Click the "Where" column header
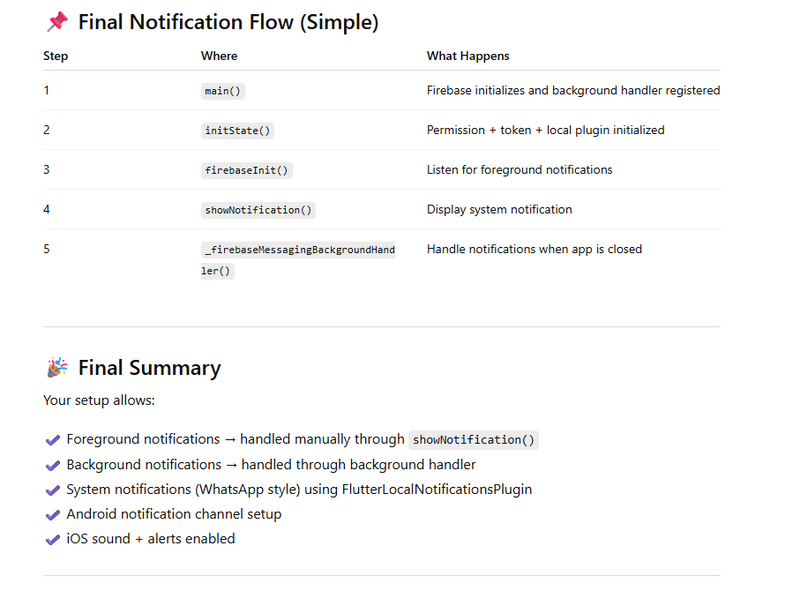800x591 pixels. (219, 56)
